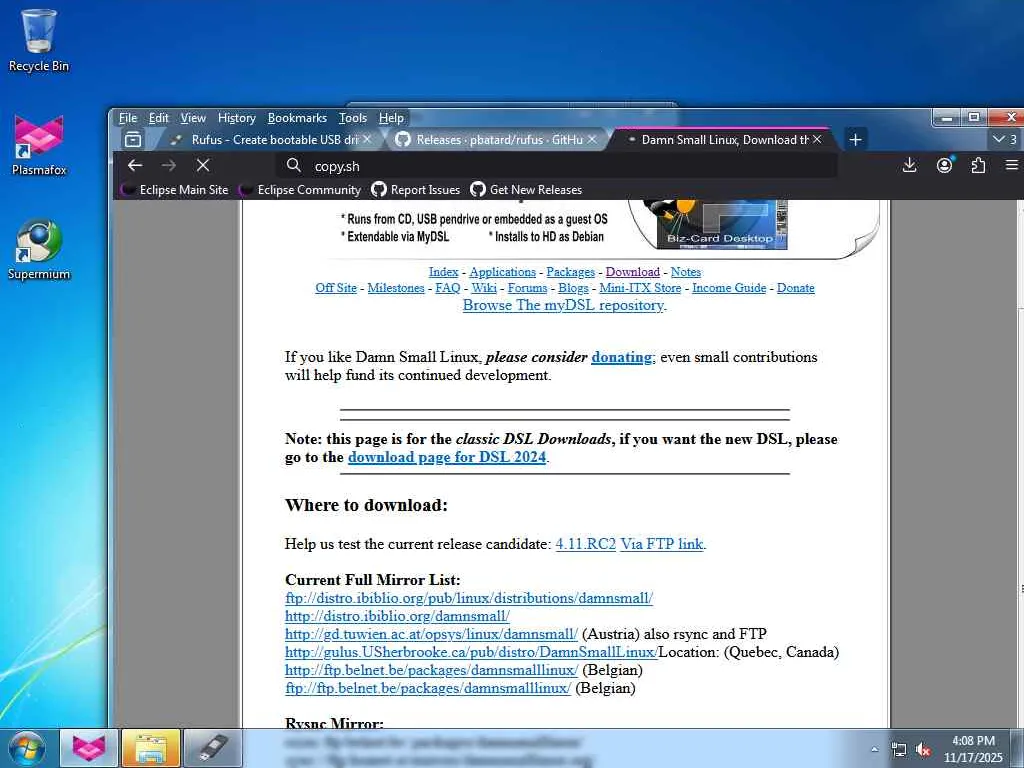This screenshot has width=1024, height=768.
Task: Close the Rufus tab
Action: coord(367,140)
